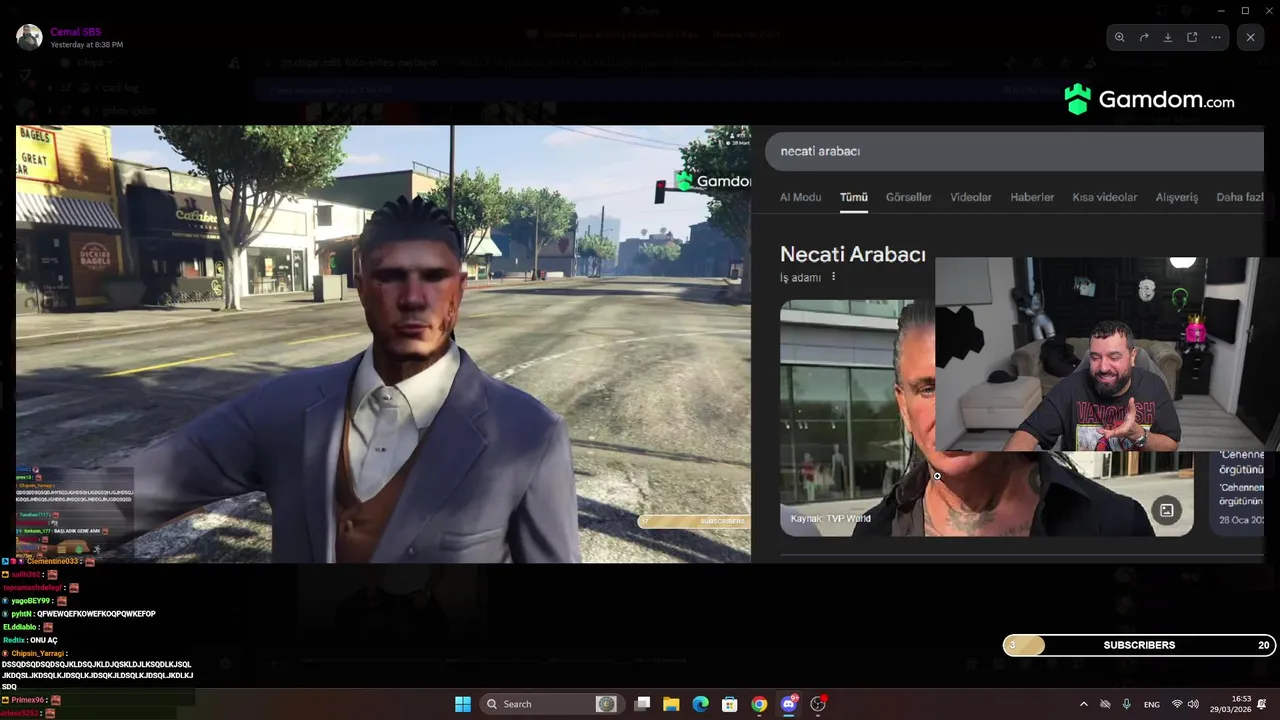Screen dimensions: 1280x720
Task: Switch to the 'Kısa videolar' tab
Action: point(1104,197)
